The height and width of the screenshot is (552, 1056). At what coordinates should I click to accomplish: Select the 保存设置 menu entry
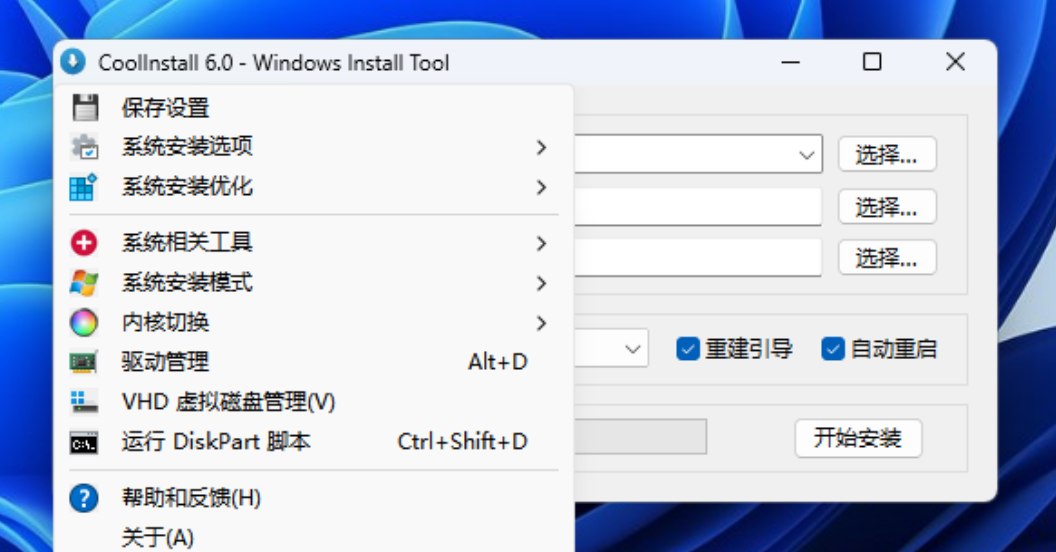coord(314,108)
